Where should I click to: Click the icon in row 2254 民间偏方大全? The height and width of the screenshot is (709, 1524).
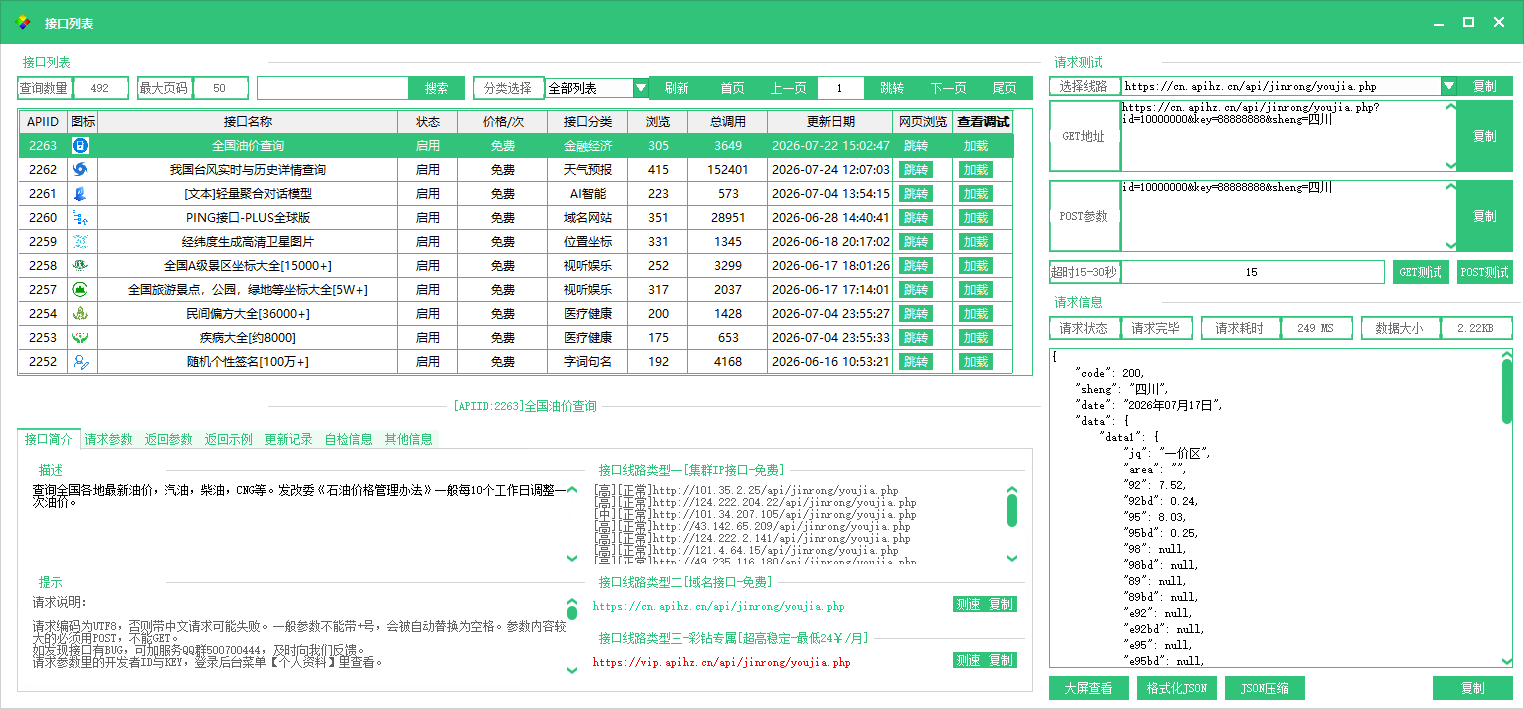coord(82,314)
